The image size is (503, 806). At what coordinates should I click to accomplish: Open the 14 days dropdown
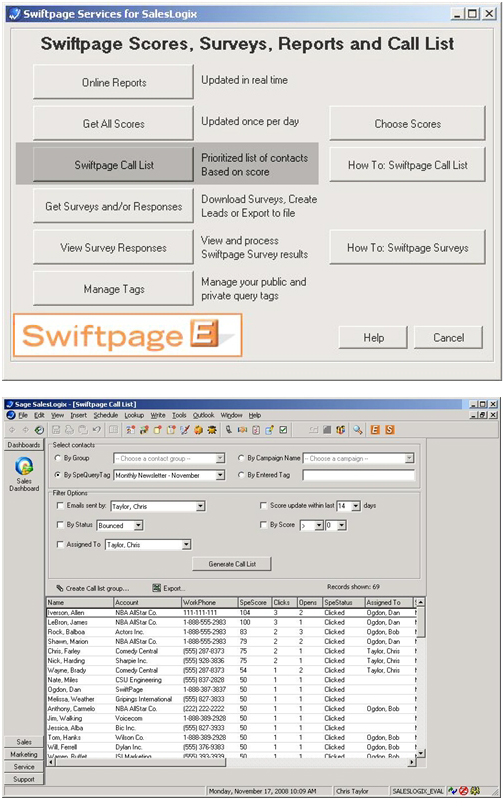pos(348,506)
